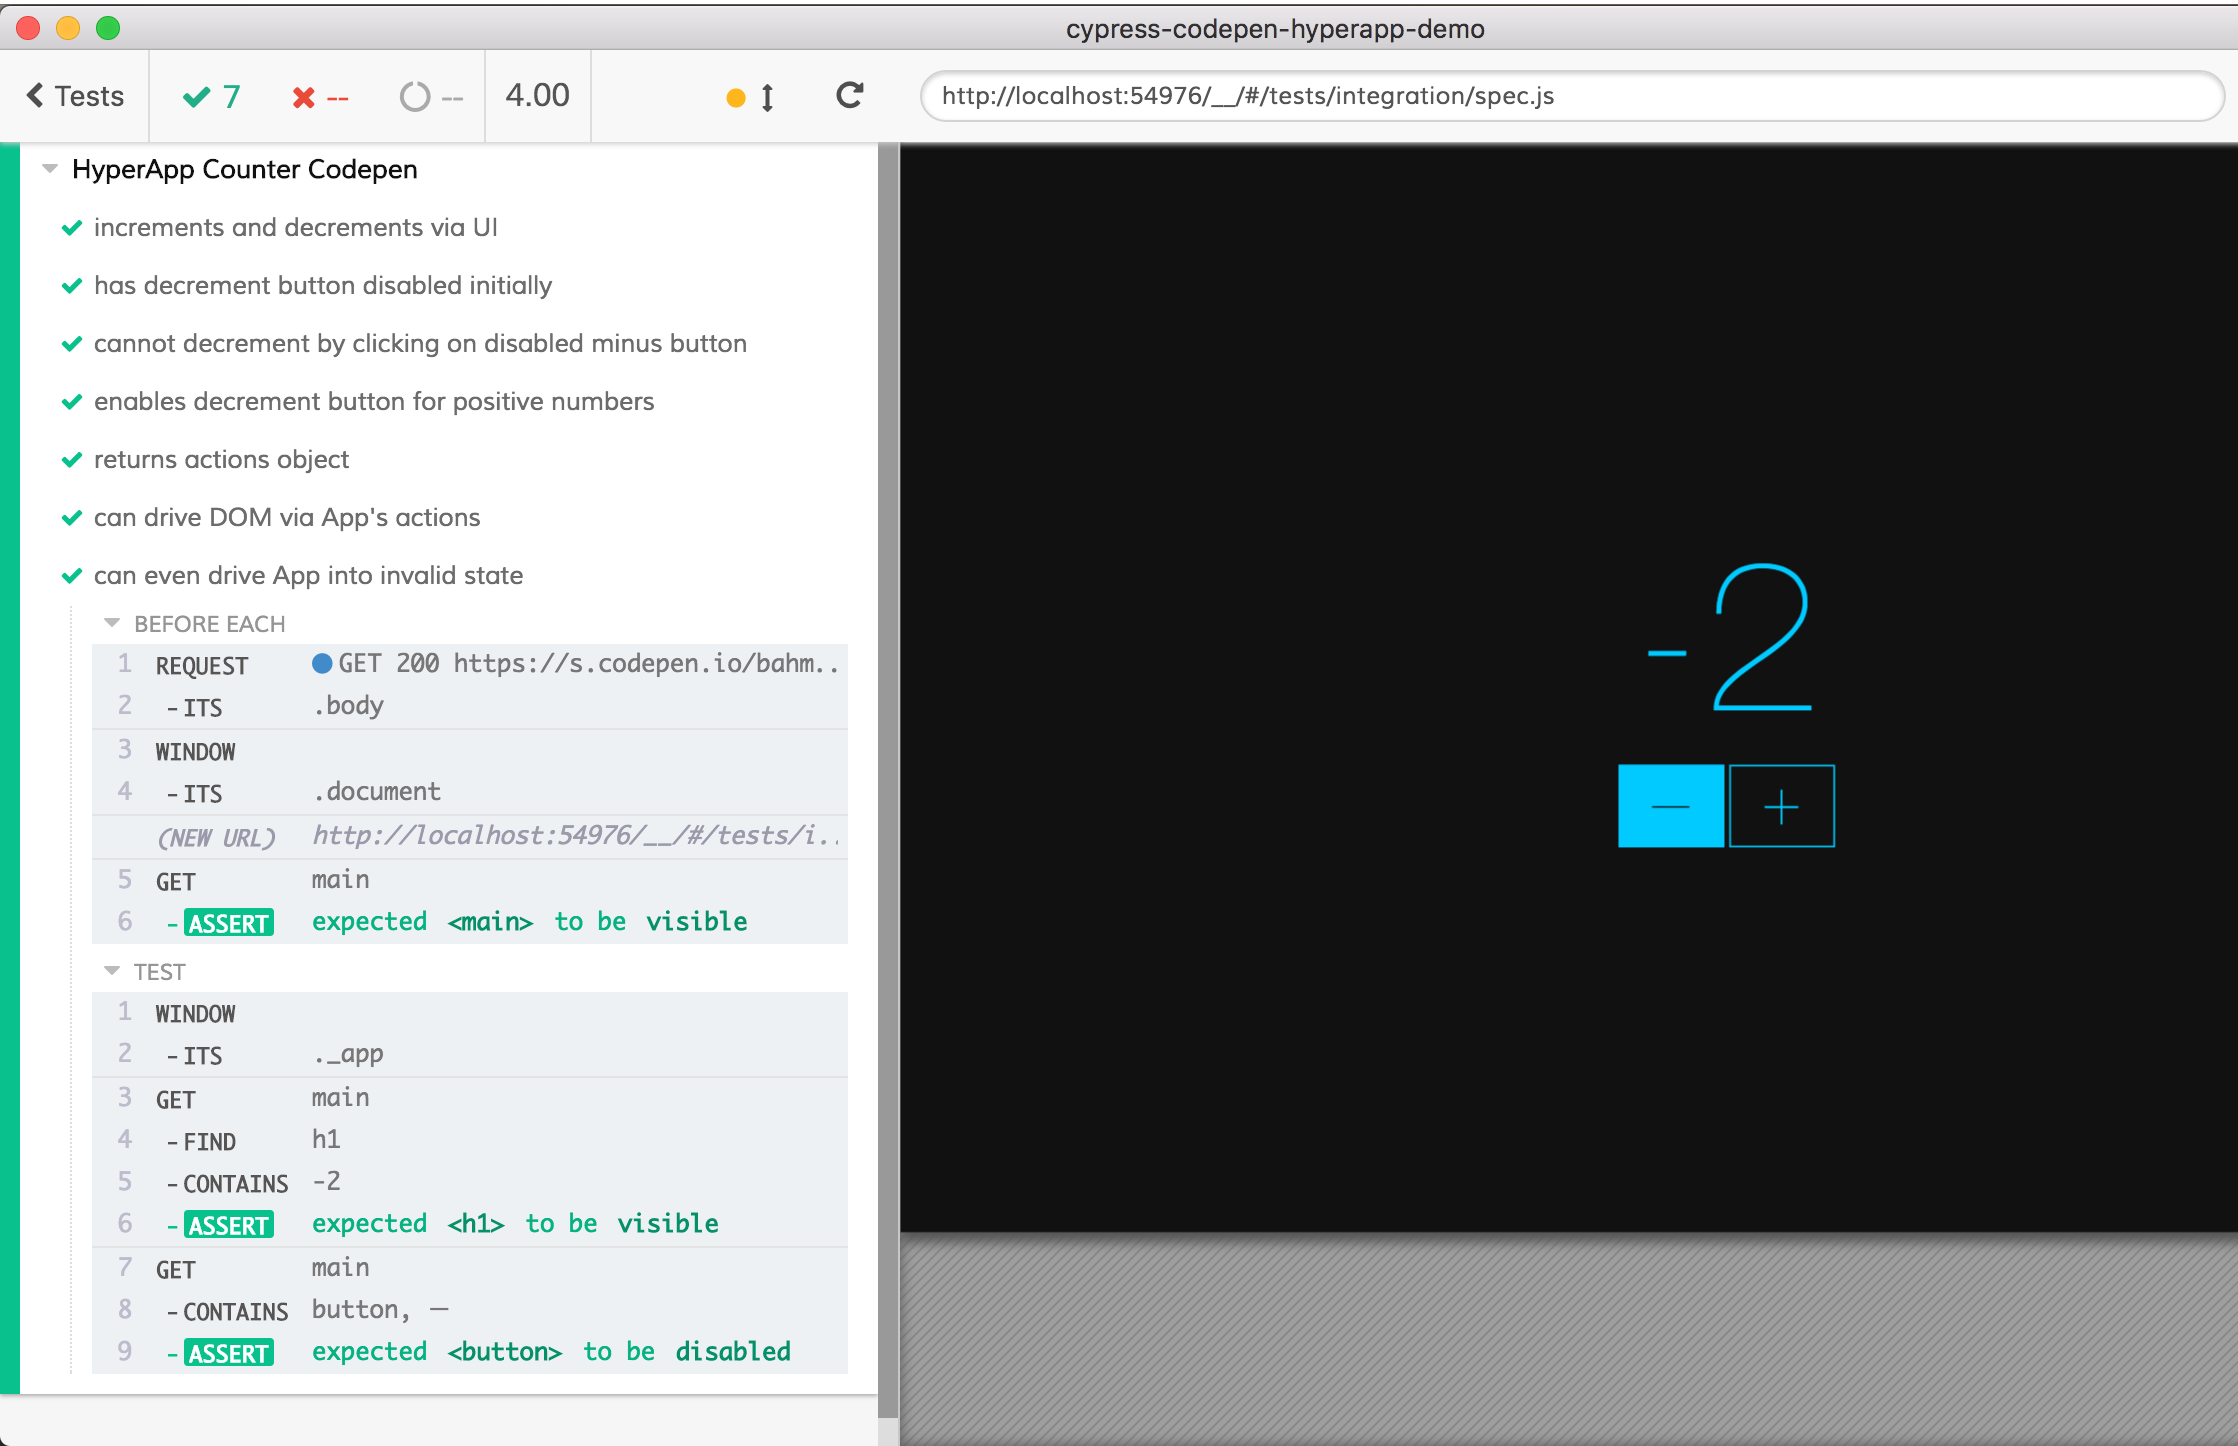Click the back chevron next to Tests
This screenshot has height=1446, width=2238.
tap(35, 96)
